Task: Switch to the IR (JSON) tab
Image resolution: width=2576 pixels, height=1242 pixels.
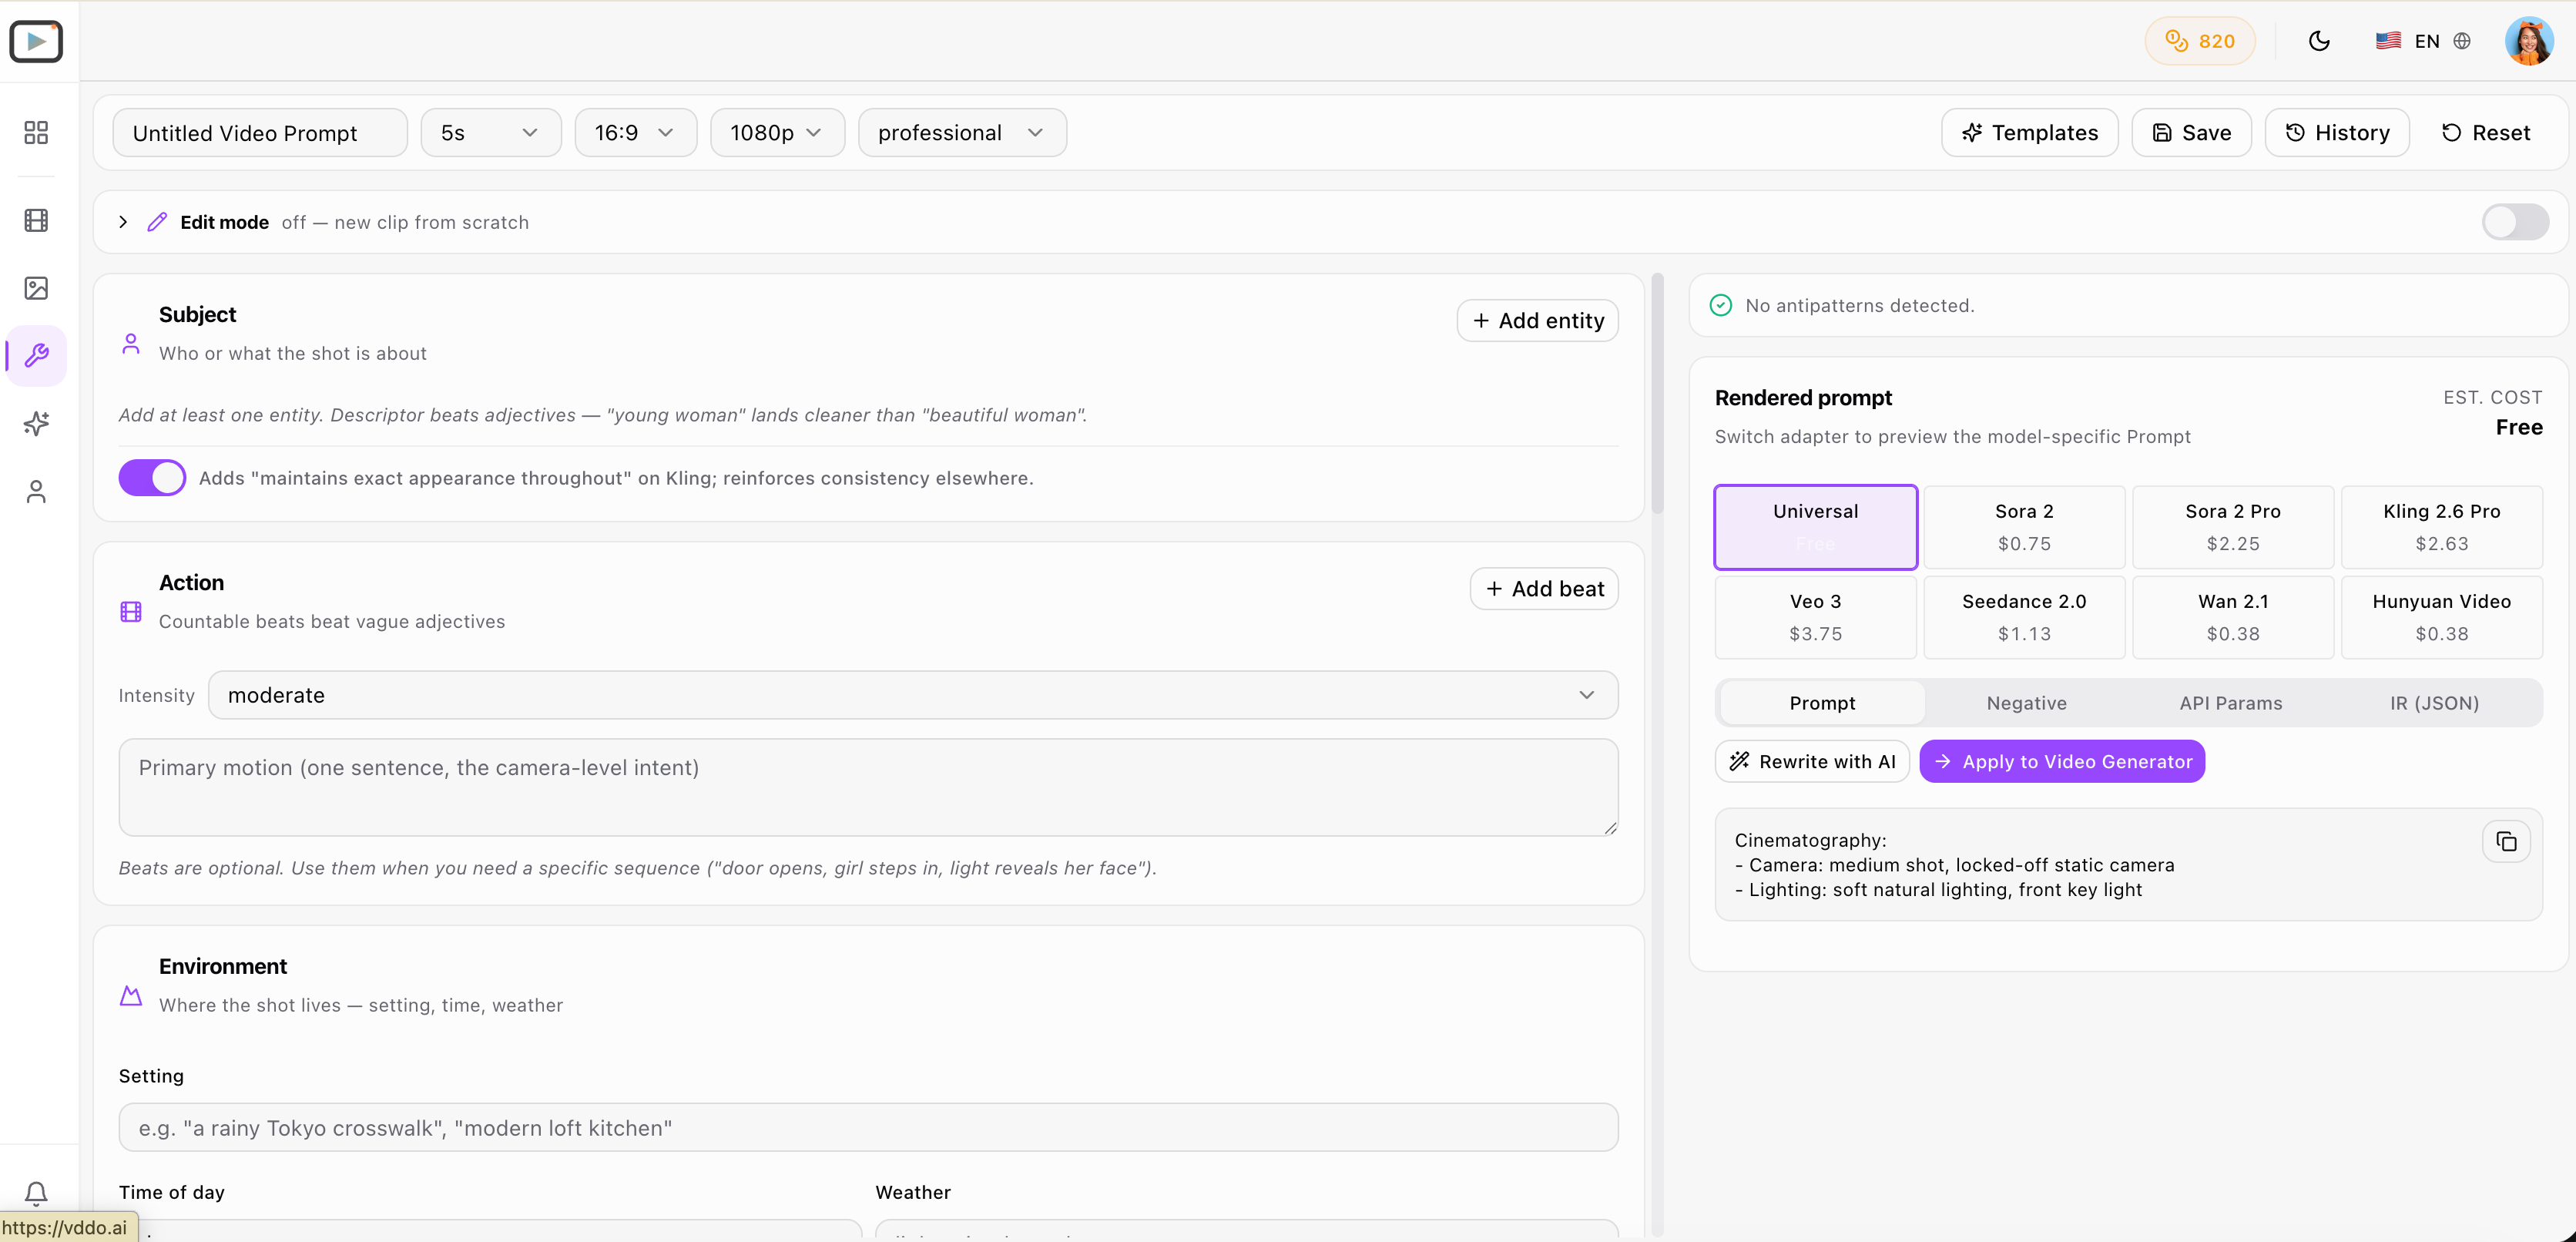Action: pyautogui.click(x=2434, y=703)
